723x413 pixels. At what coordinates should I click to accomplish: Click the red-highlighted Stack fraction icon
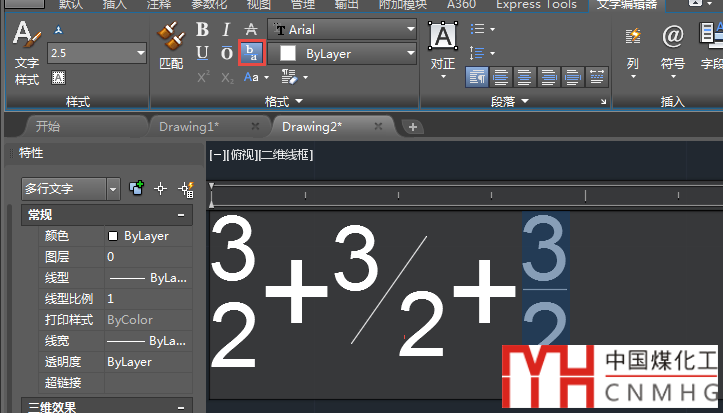pos(252,53)
